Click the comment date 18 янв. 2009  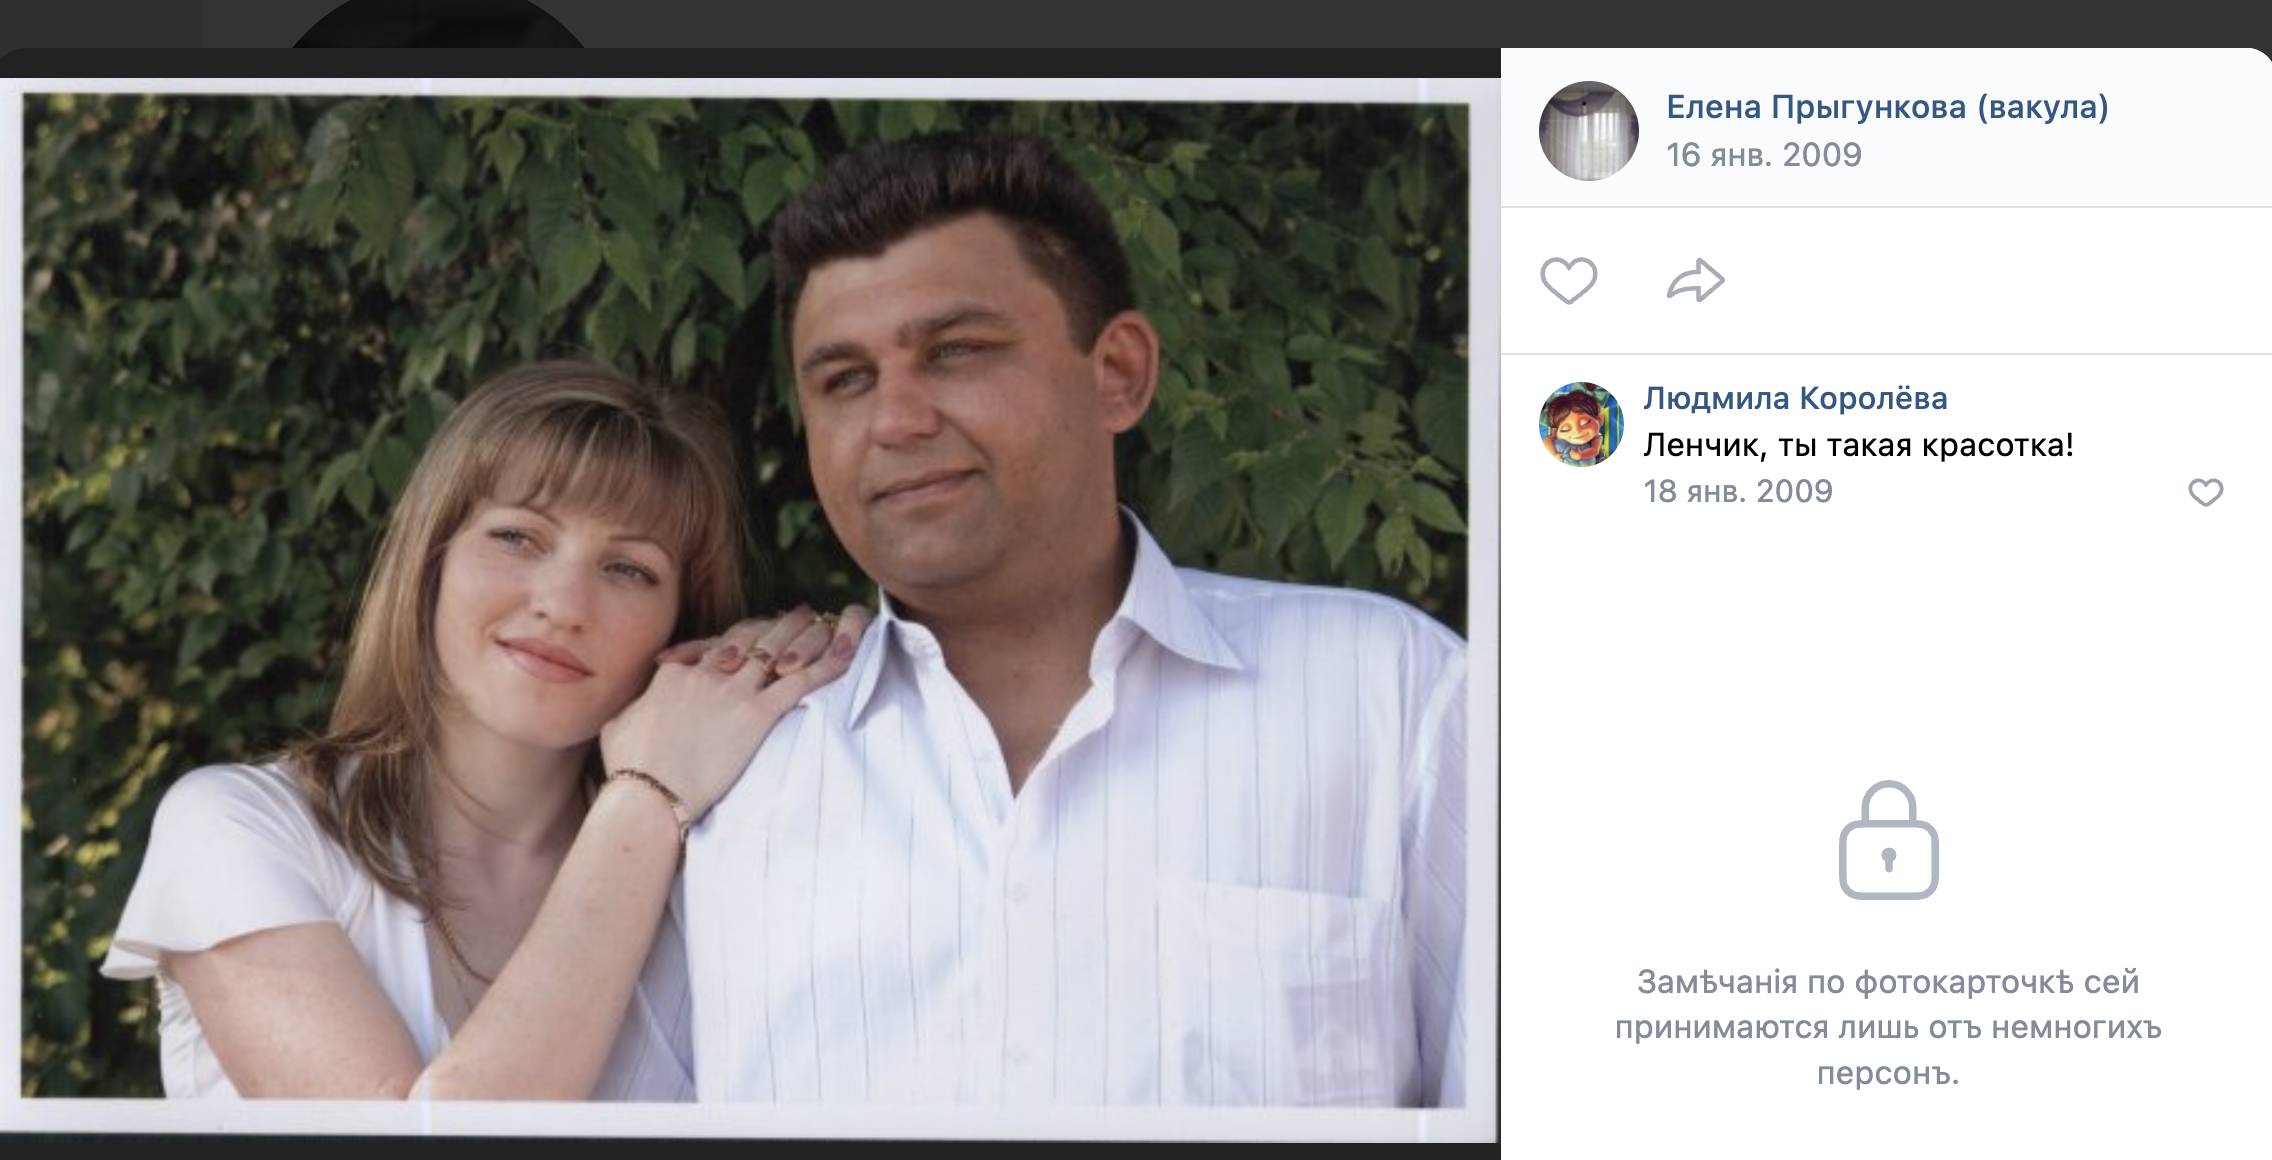click(1738, 491)
